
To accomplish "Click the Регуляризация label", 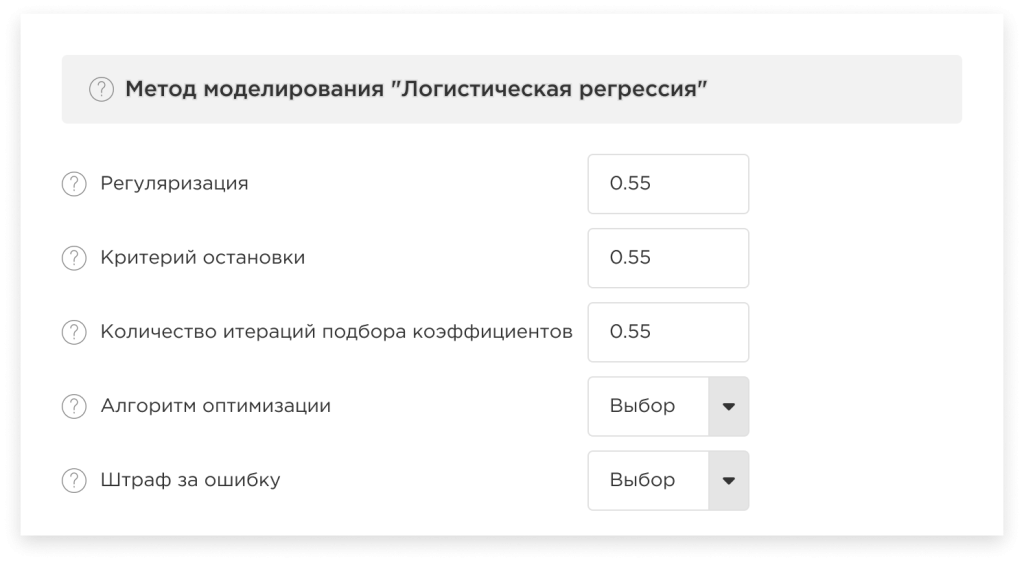I will [x=174, y=184].
